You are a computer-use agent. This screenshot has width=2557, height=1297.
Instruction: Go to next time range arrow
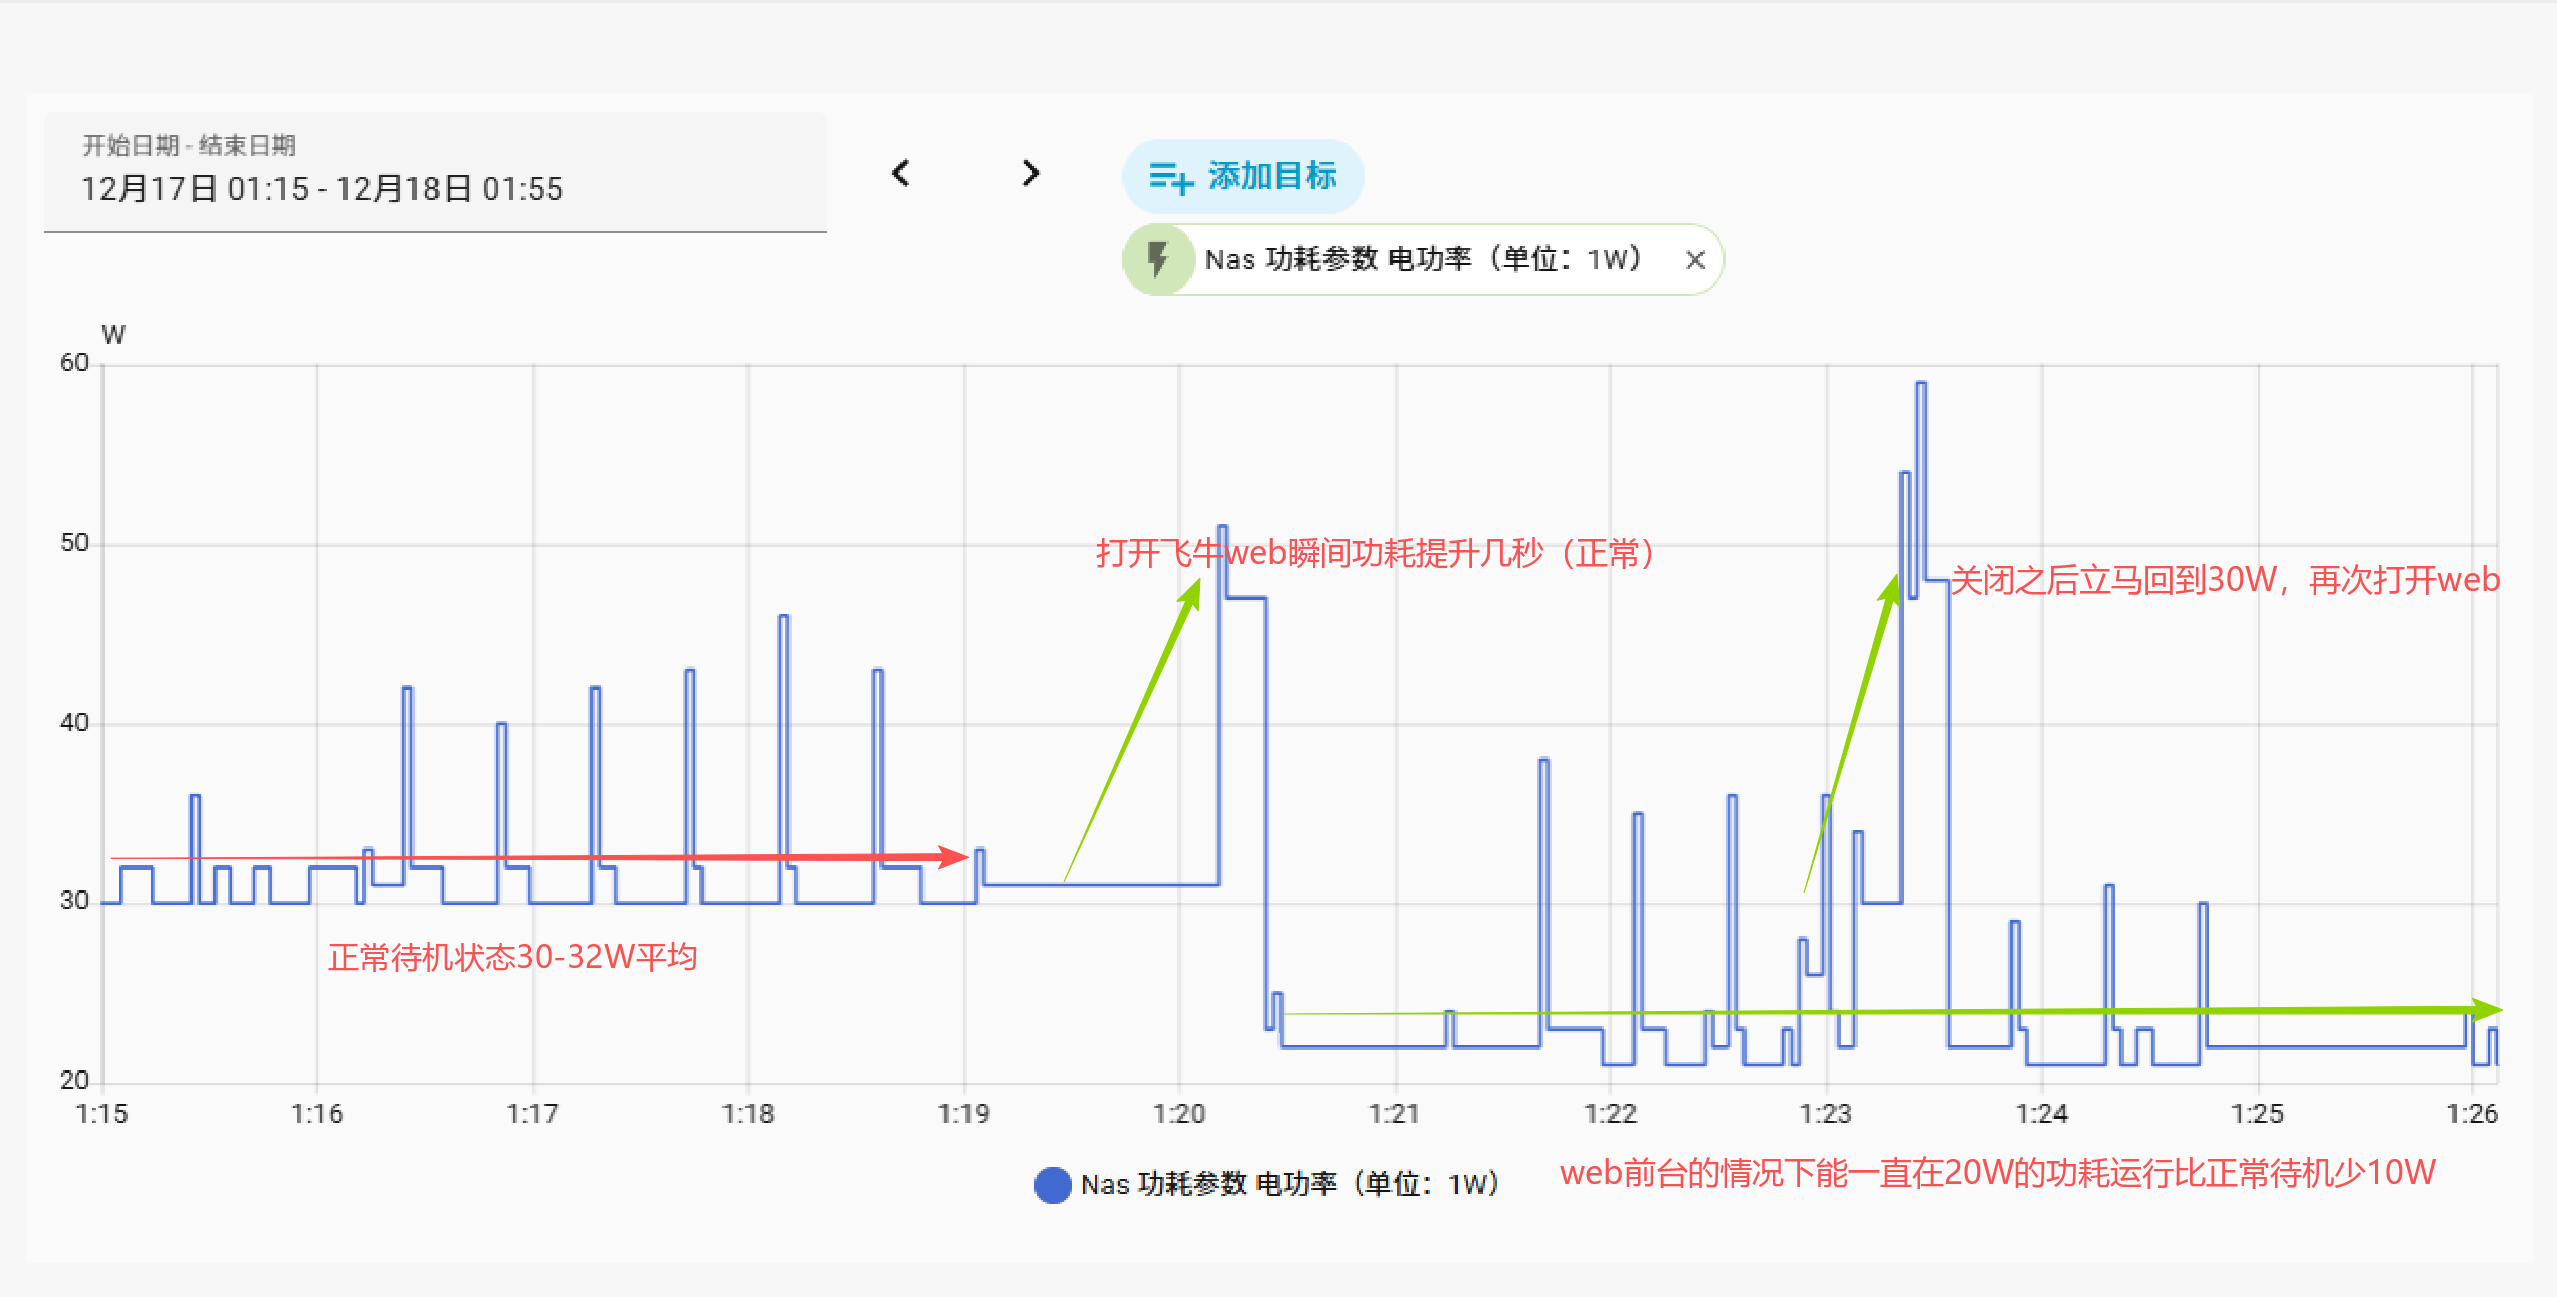click(x=1031, y=174)
